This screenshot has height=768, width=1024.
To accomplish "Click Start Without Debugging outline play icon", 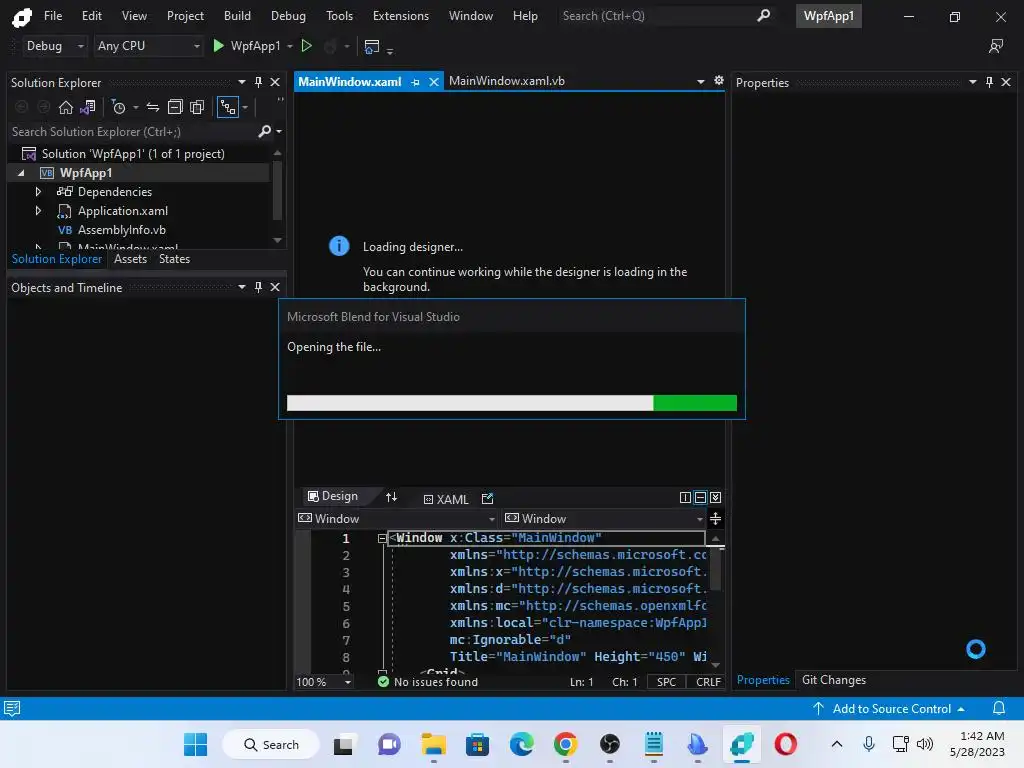I will click(306, 46).
